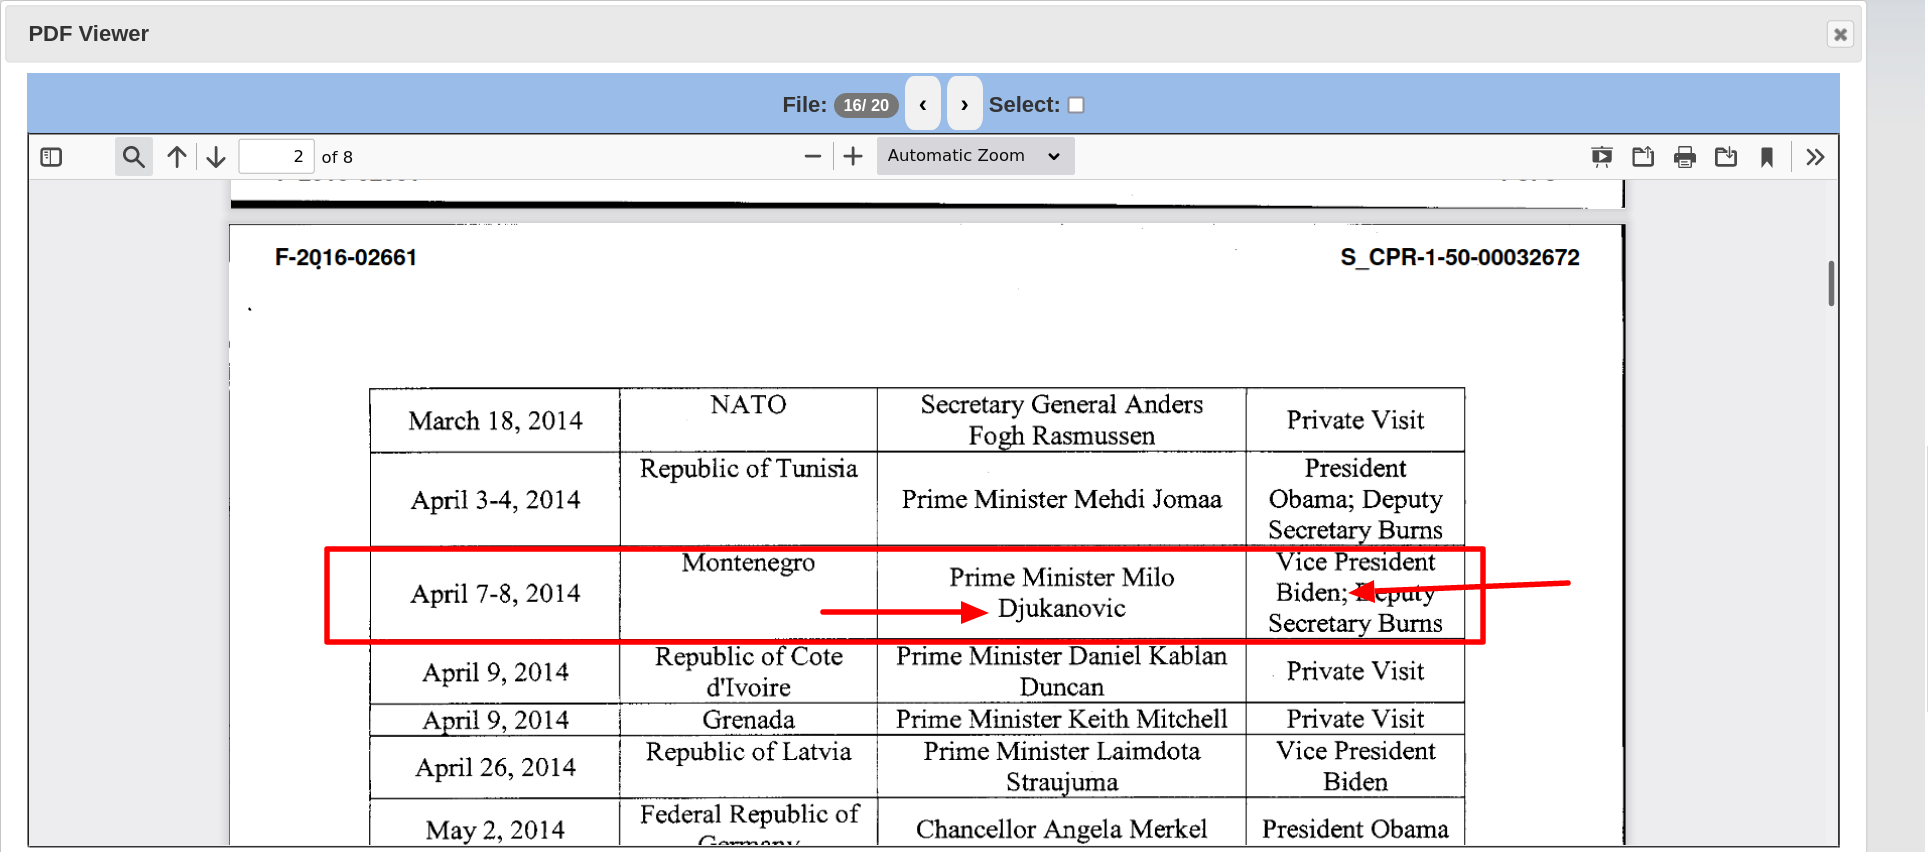Click the bookmark current view icon

[x=1767, y=157]
